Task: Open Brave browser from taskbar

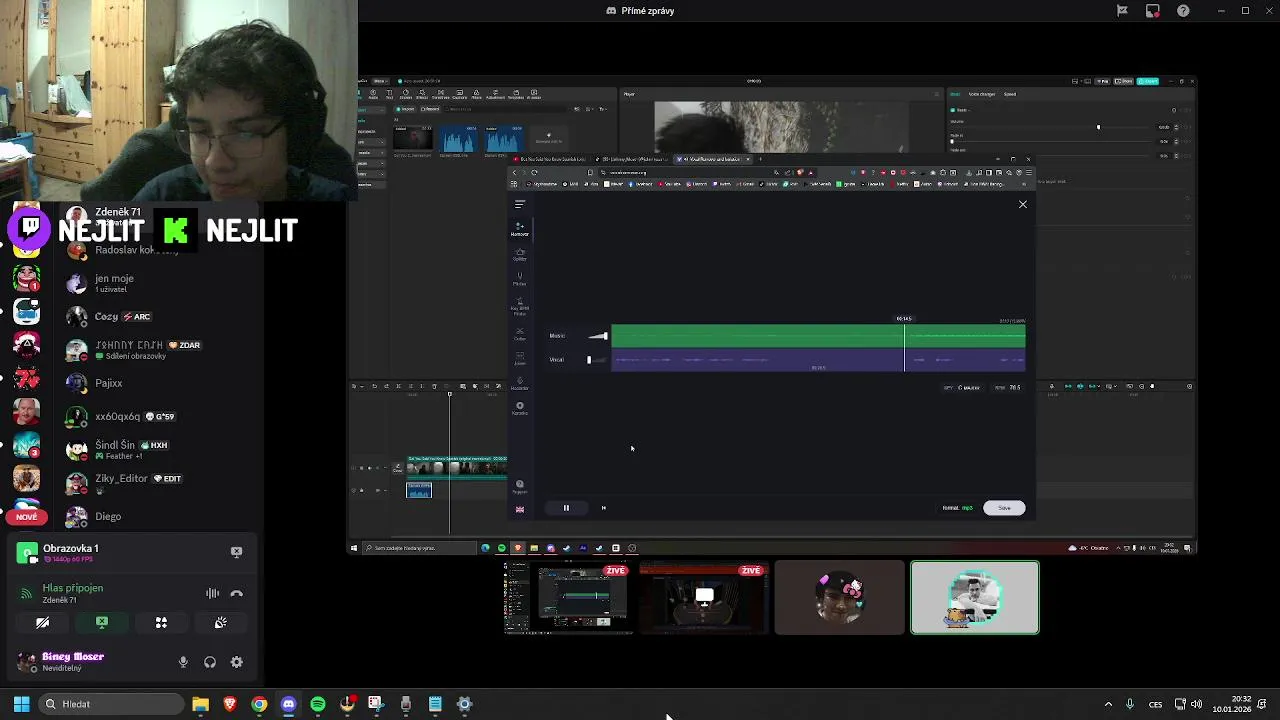Action: coord(230,704)
